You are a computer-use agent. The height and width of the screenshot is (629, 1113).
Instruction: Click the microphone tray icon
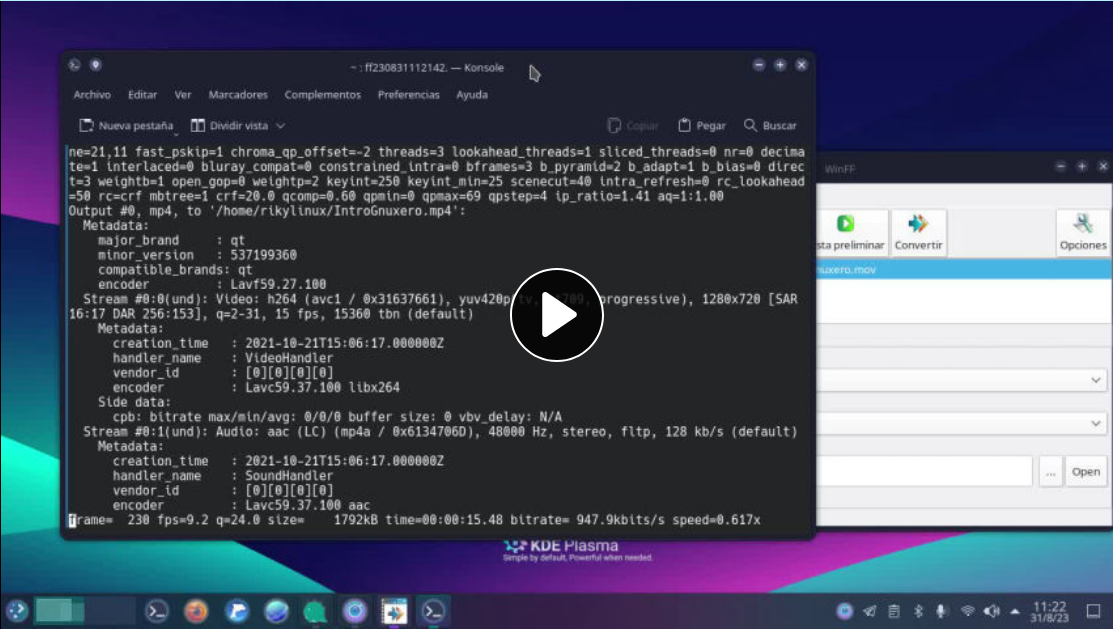(941, 611)
